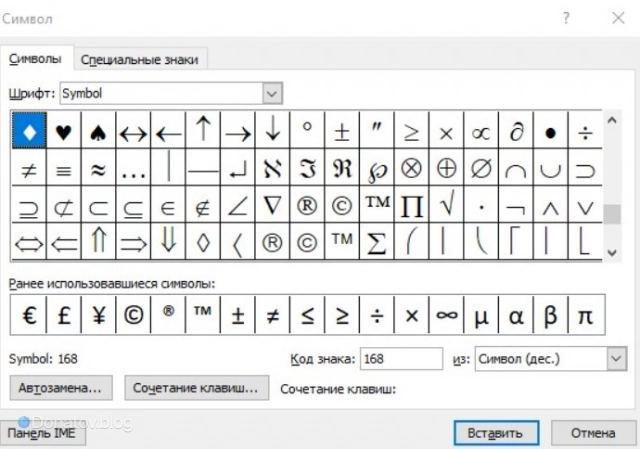640x449 pixels.
Task: Pick the summation sigma symbol
Action: pyautogui.click(x=377, y=242)
